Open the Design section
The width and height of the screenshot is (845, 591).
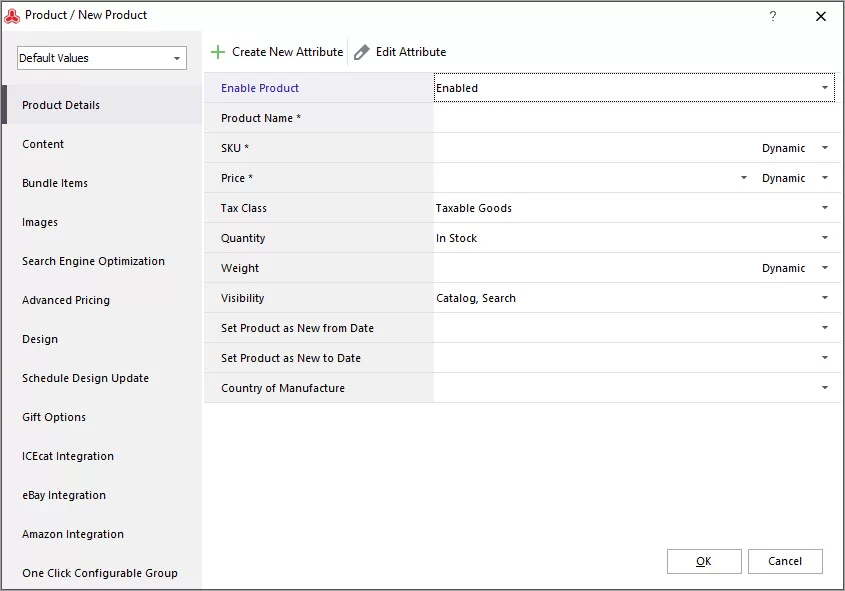(x=102, y=339)
